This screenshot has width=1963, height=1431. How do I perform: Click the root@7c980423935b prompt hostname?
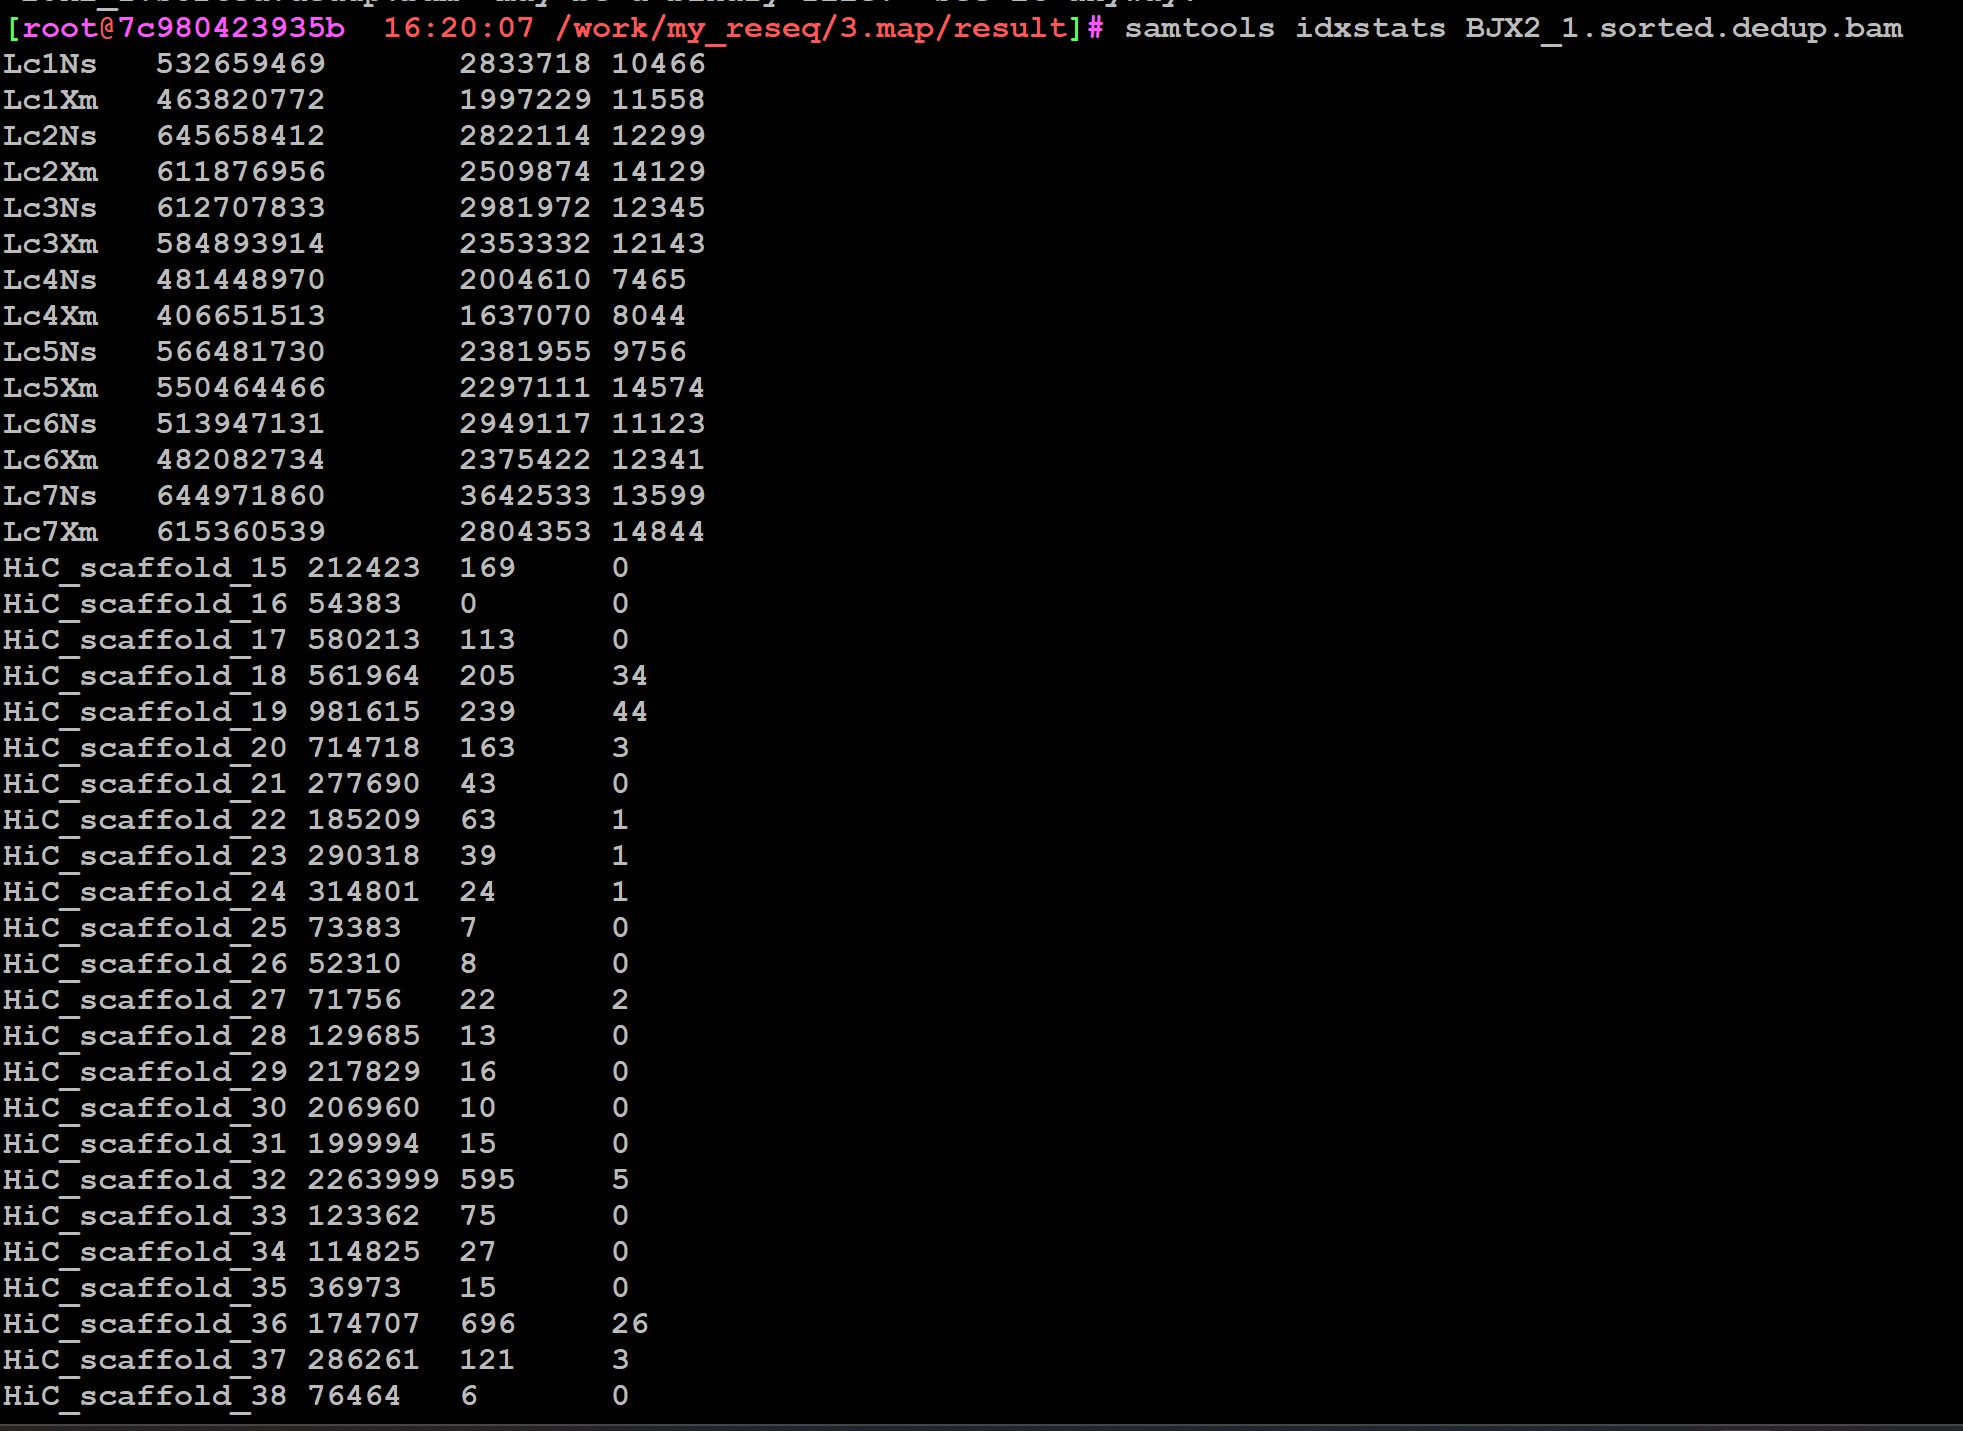tap(184, 28)
